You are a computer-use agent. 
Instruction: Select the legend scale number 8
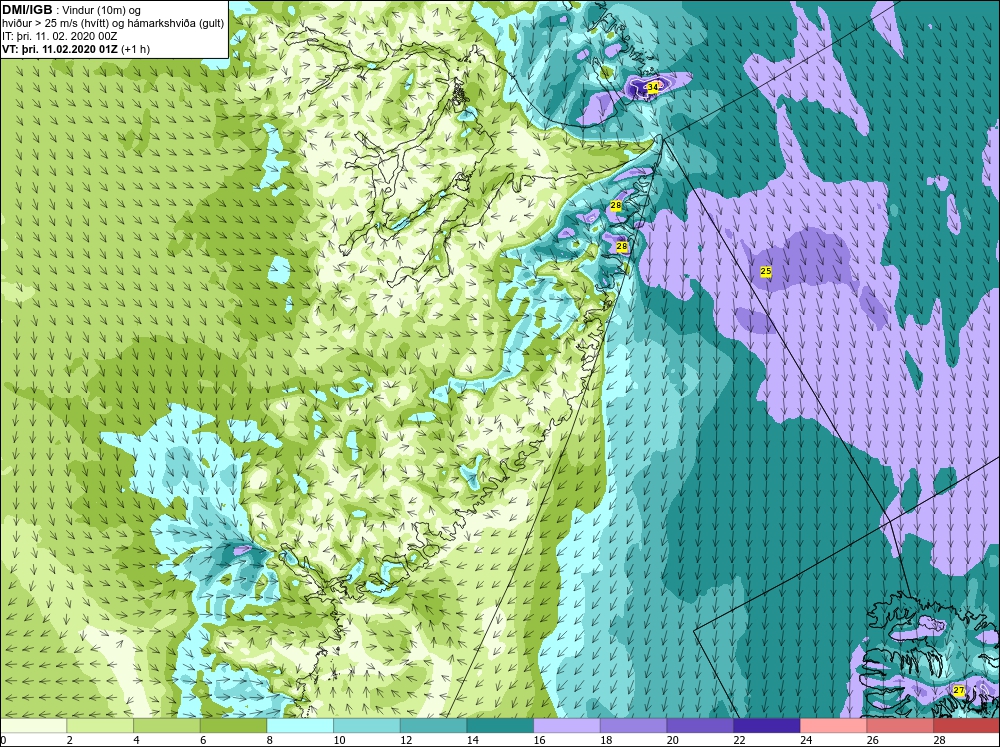coord(269,740)
